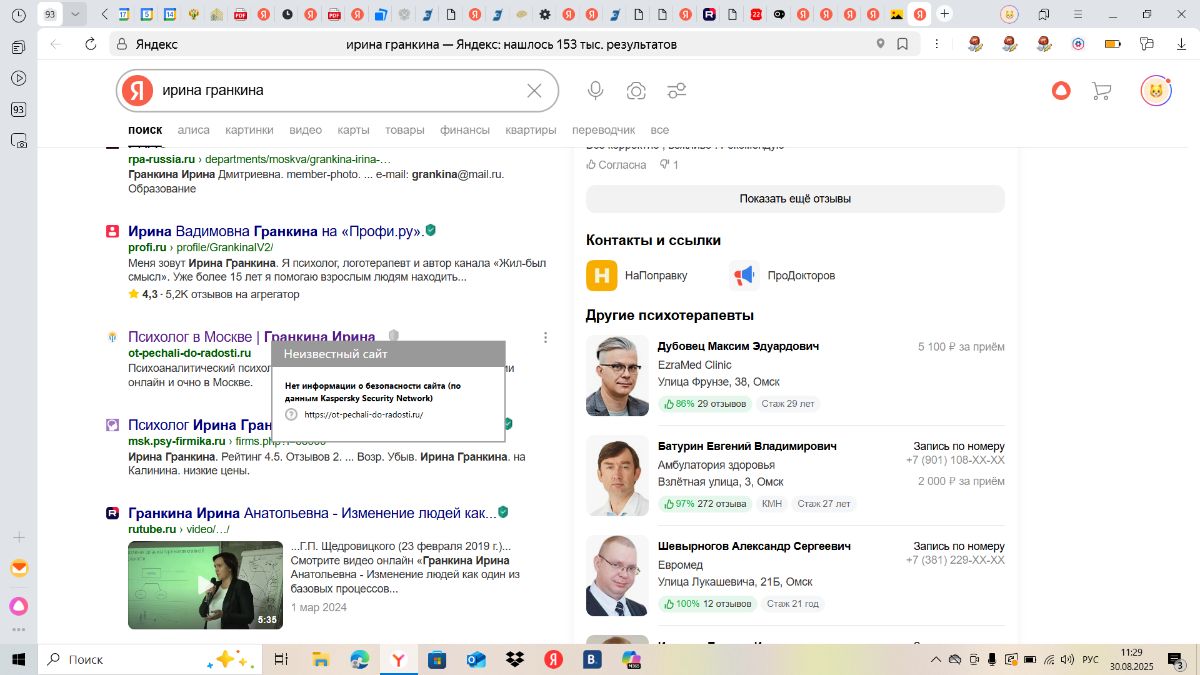This screenshot has width=1200, height=675.
Task: Open Психолог в Москве Гранкина Ирина result
Action: (252, 337)
